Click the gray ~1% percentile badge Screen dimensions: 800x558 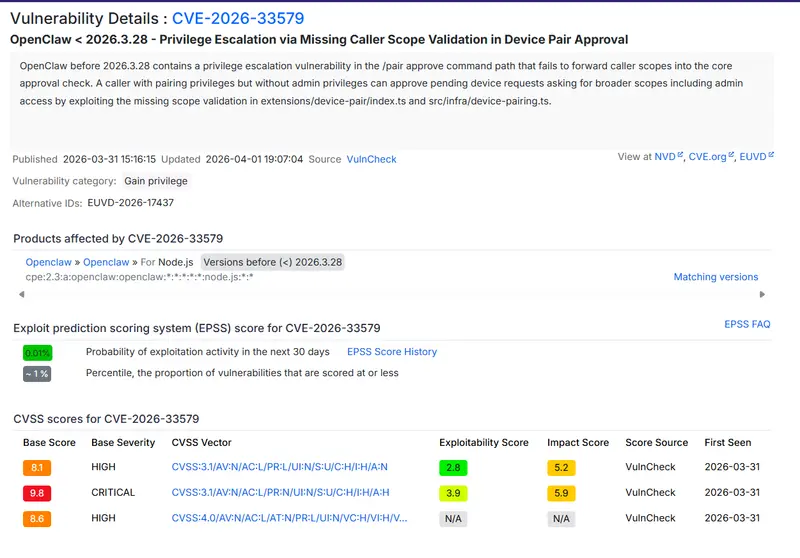pos(37,374)
